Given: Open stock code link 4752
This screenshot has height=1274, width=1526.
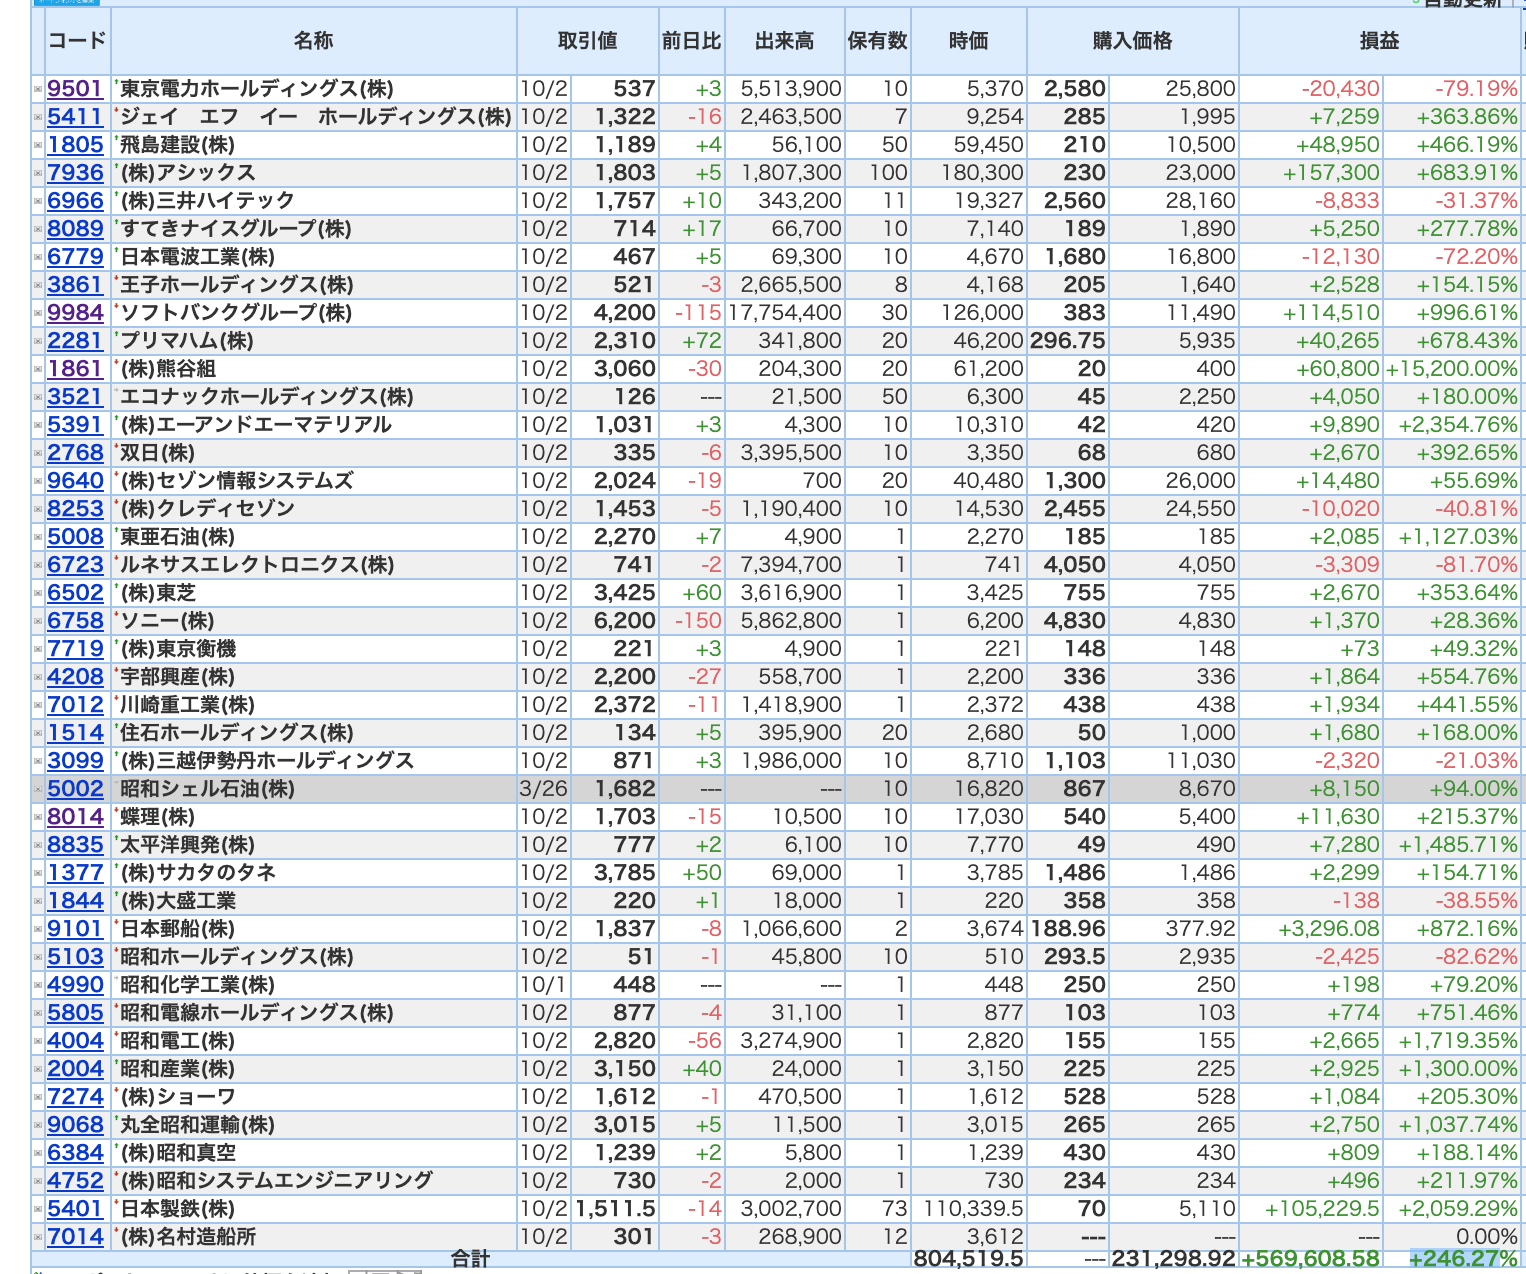Looking at the screenshot, I should pos(75,1181).
